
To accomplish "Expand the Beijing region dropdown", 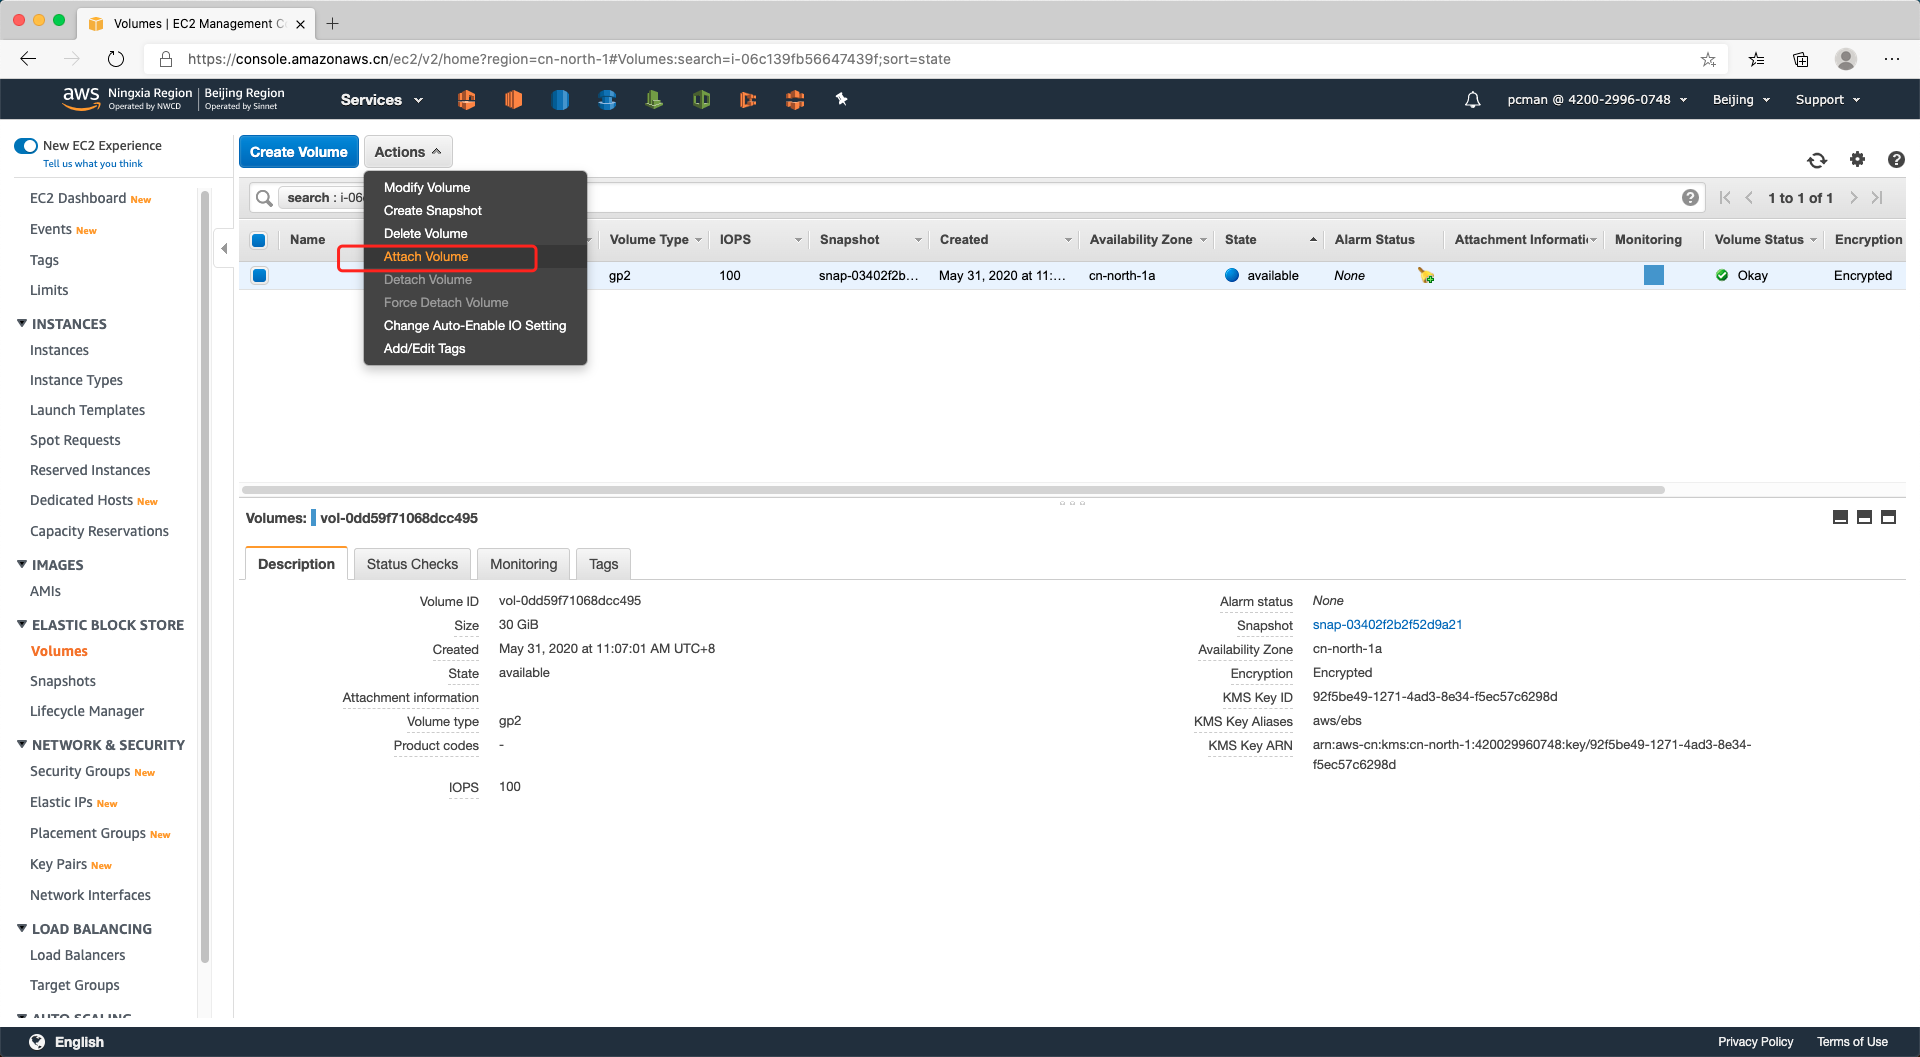I will point(1741,100).
